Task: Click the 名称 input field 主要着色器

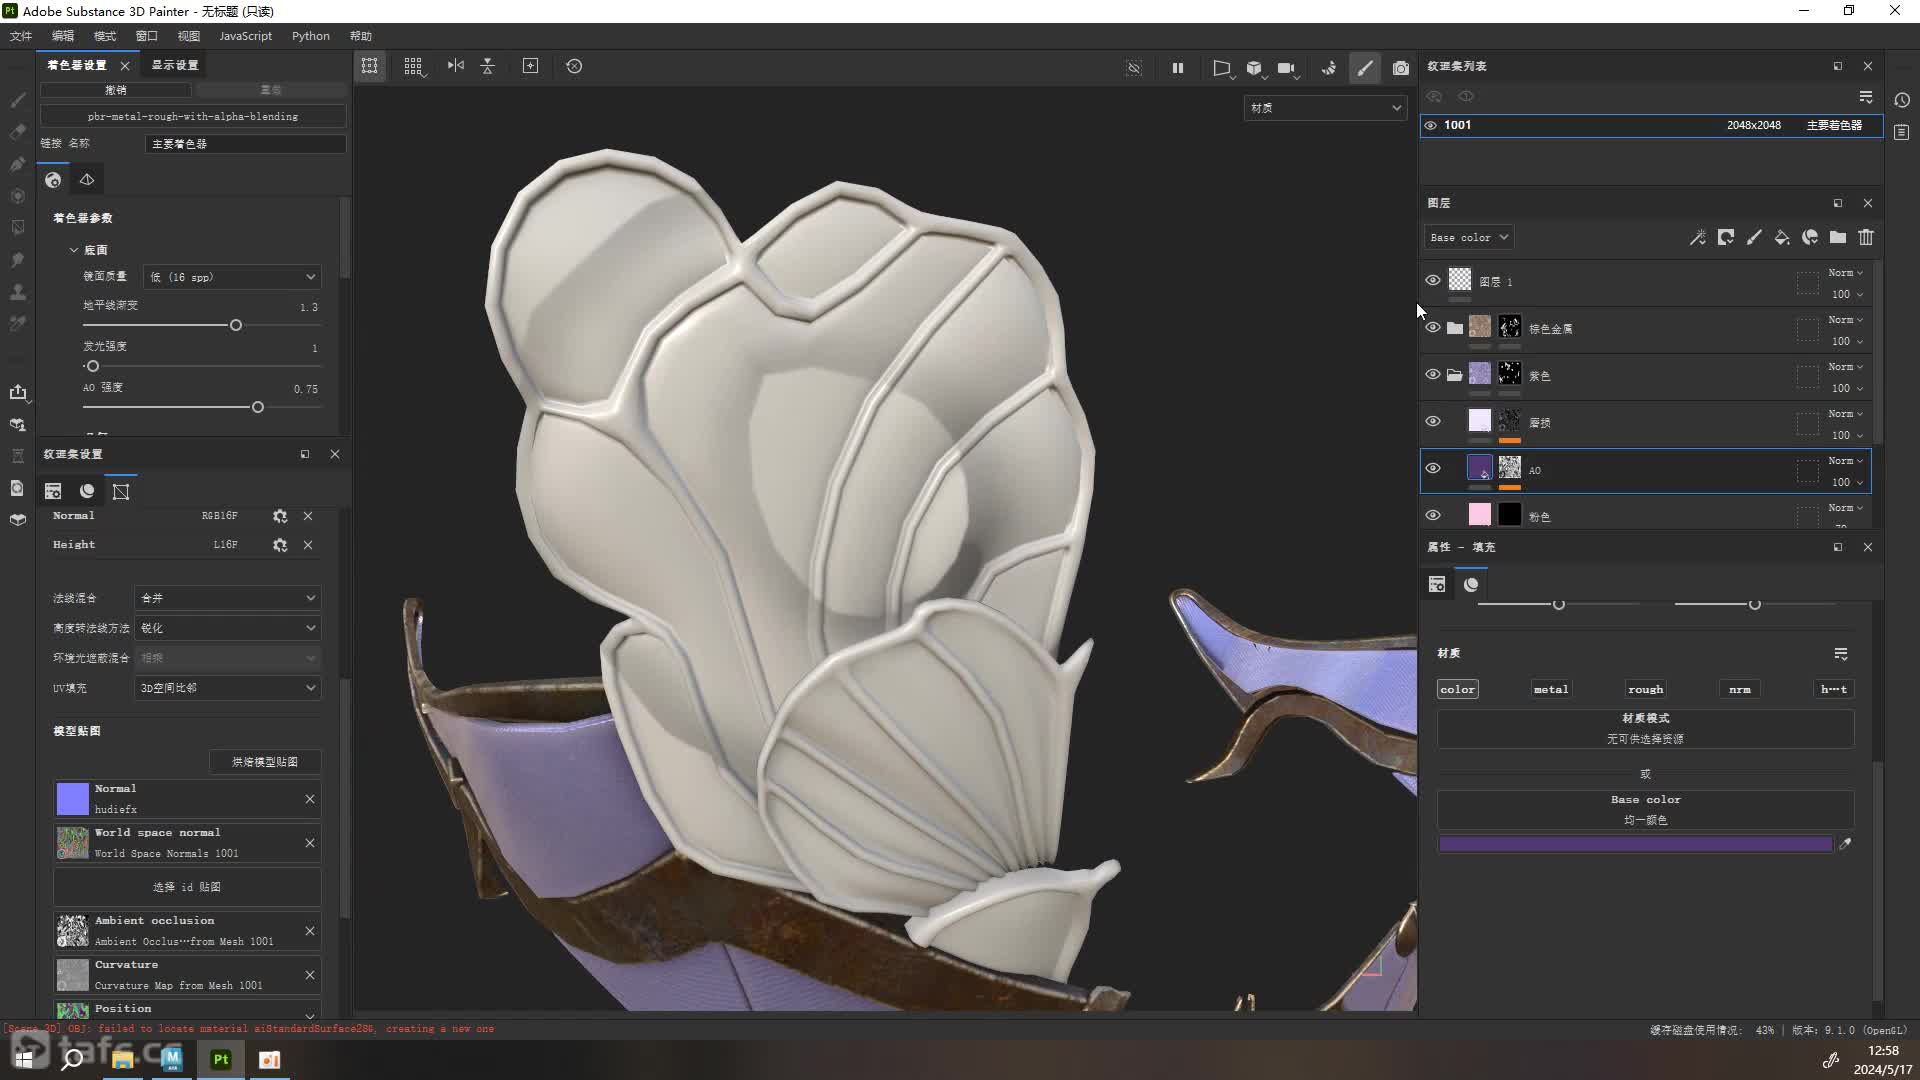Action: pyautogui.click(x=245, y=144)
